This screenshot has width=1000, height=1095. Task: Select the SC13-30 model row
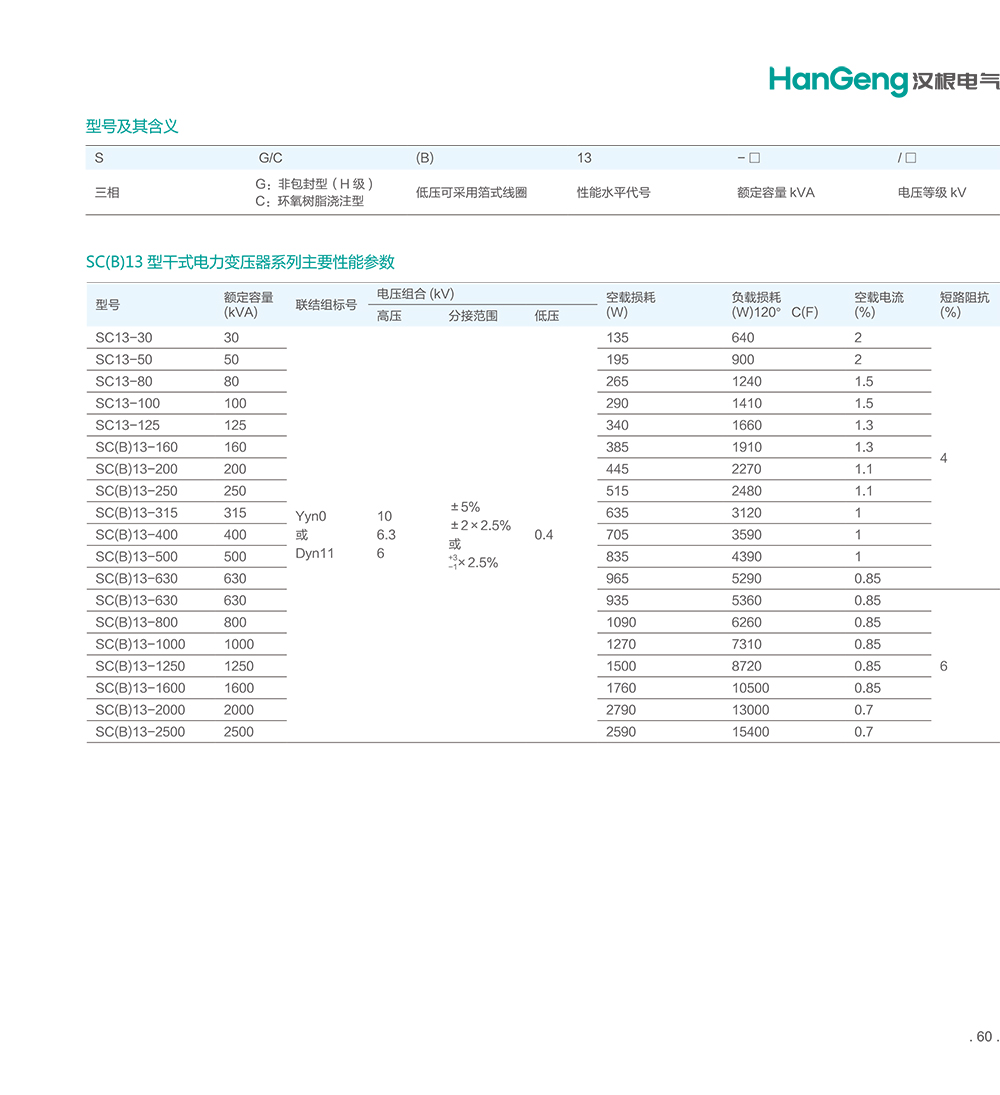[x=125, y=338]
